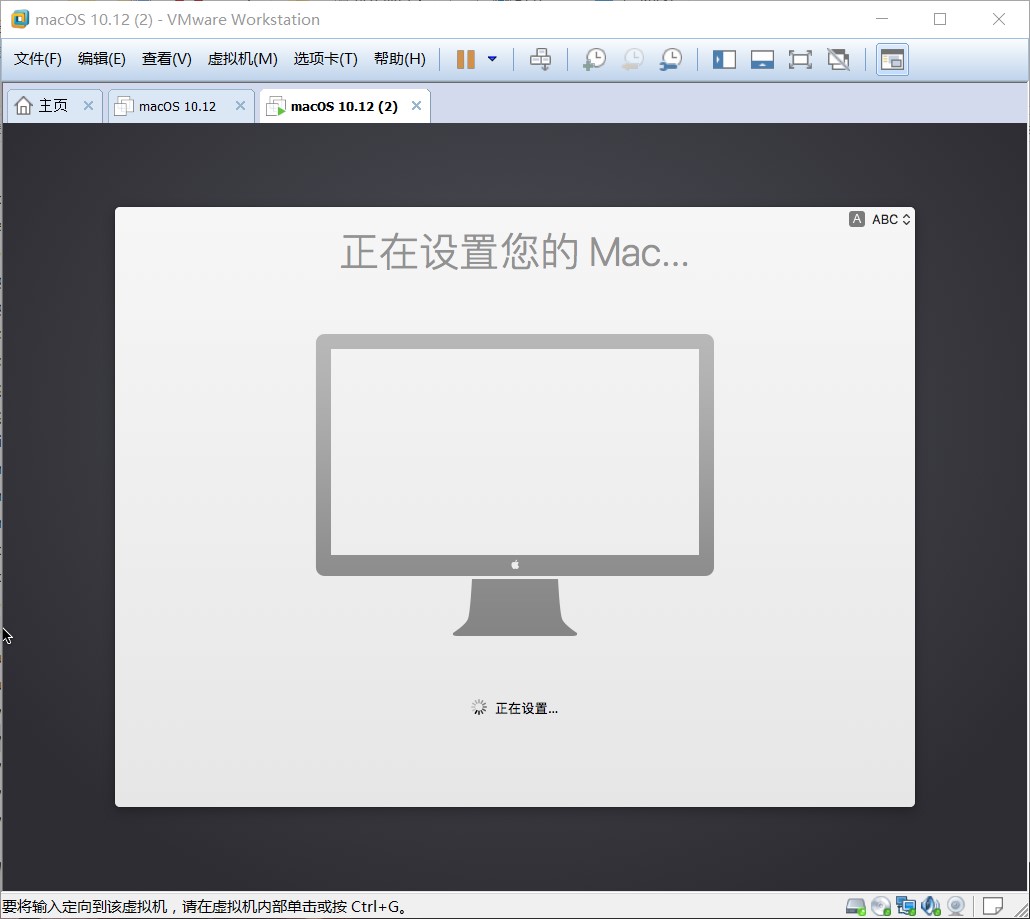Close the VMware Workstation window
Screen dimensions: 1030x919
998,19
